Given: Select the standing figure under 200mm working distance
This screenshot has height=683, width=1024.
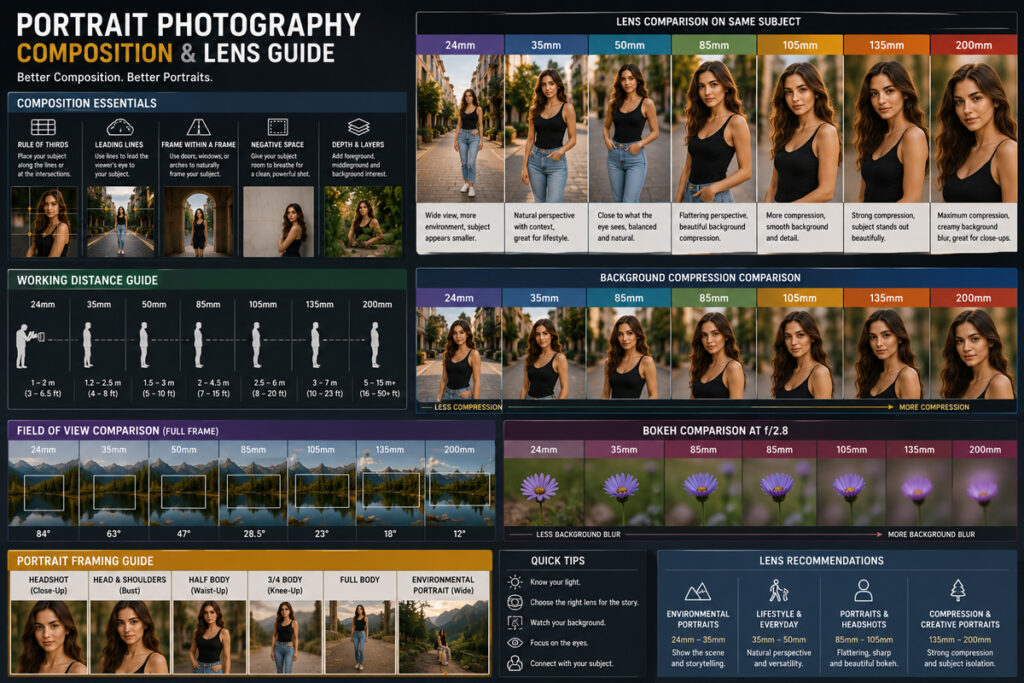Looking at the screenshot, I should [375, 345].
